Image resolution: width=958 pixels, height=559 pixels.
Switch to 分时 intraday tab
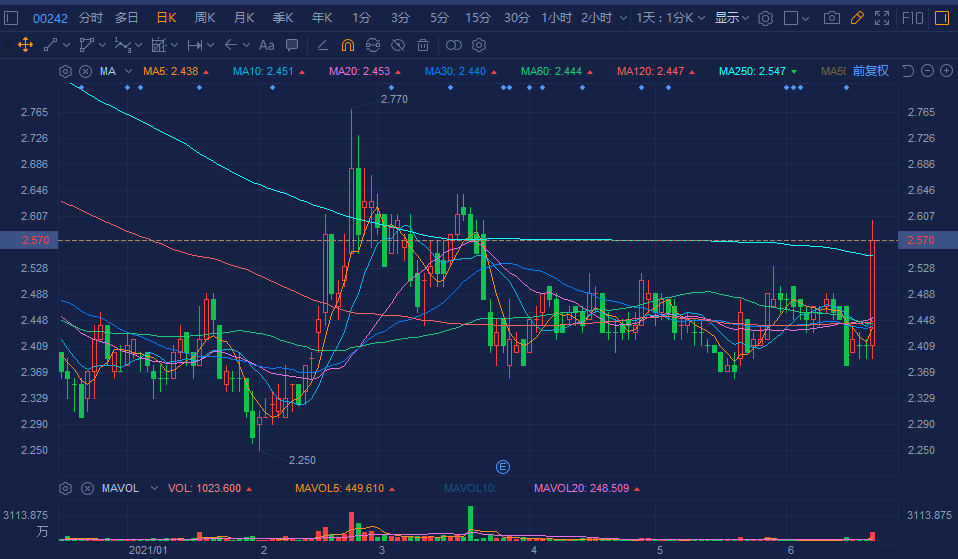point(90,18)
